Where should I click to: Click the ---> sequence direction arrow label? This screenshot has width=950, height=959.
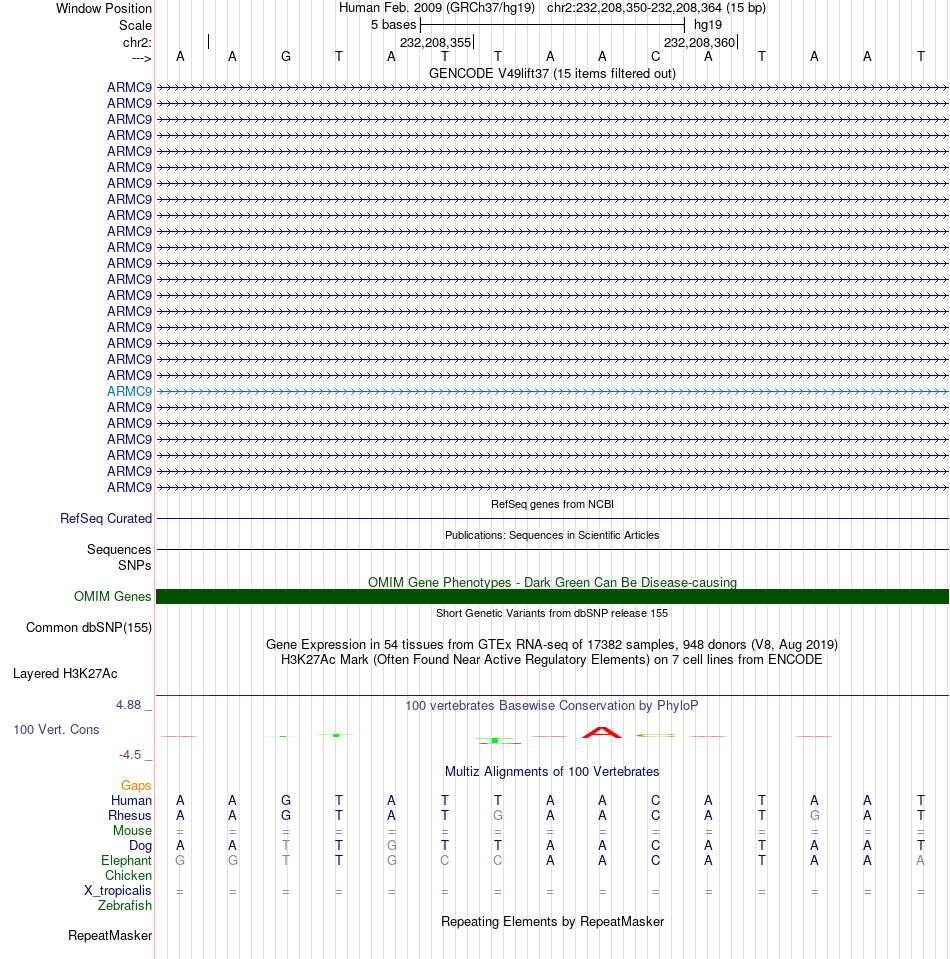coord(141,58)
